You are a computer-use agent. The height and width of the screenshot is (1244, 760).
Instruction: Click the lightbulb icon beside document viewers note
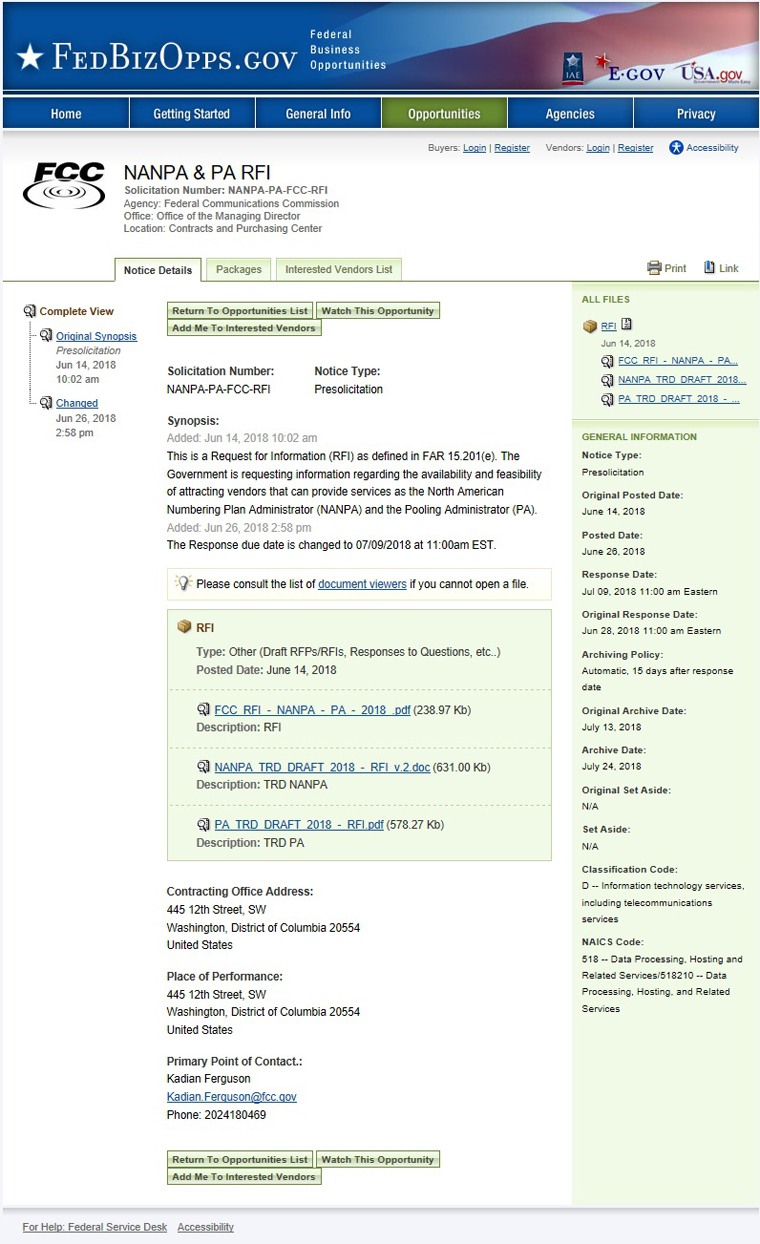183,583
